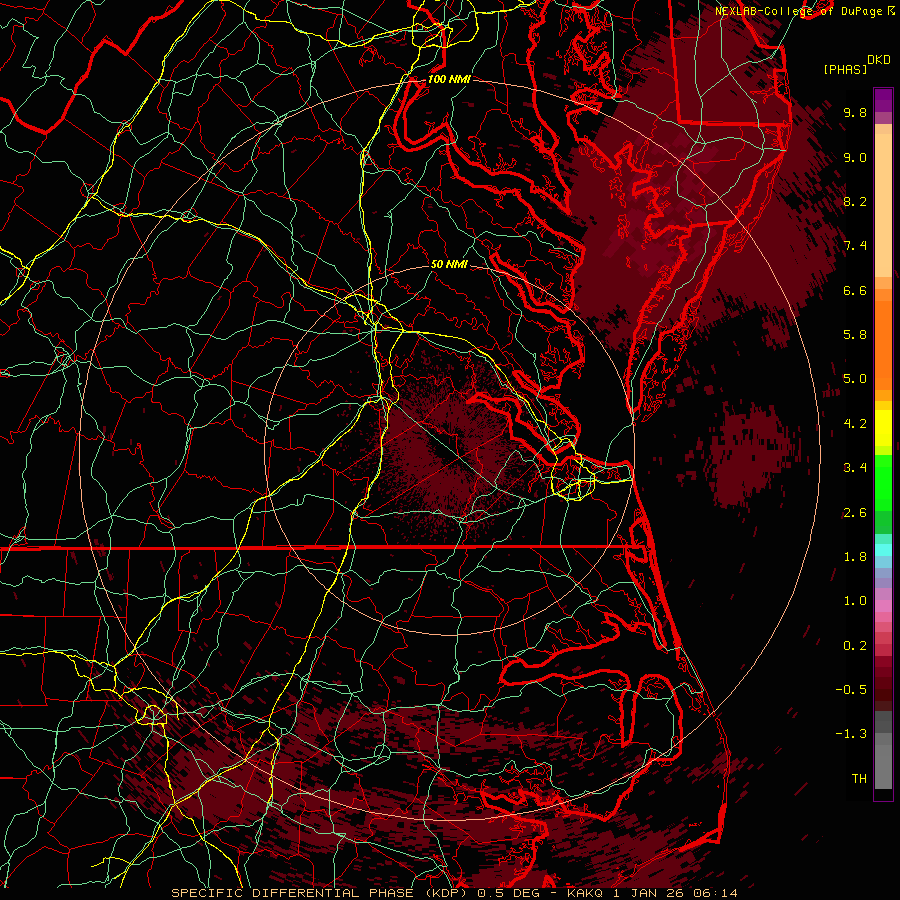900x900 pixels.
Task: Click the "50 NMI" range ring label
Action: 449,264
